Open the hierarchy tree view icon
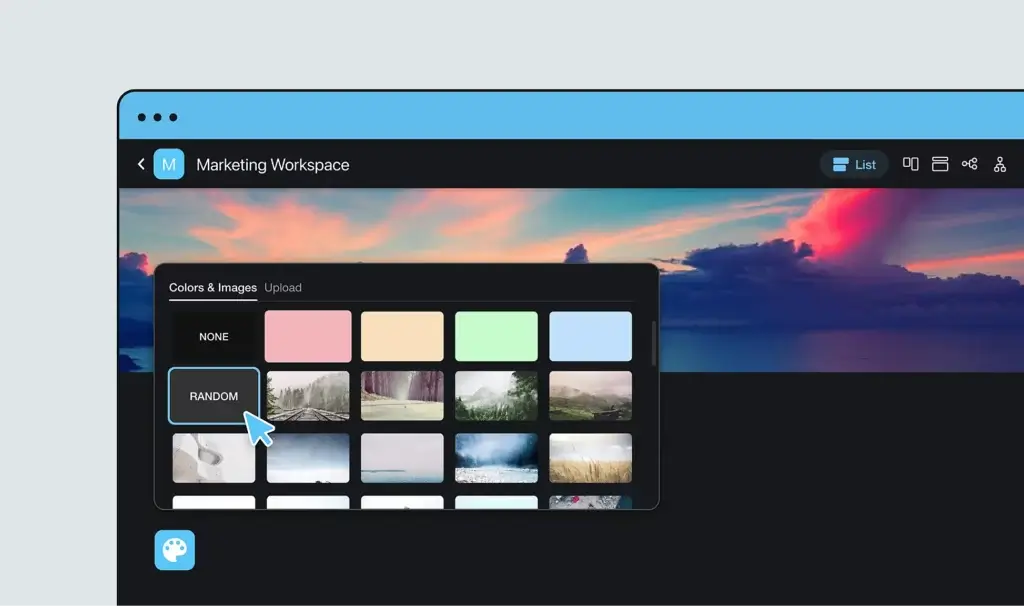This screenshot has height=606, width=1024. [999, 164]
